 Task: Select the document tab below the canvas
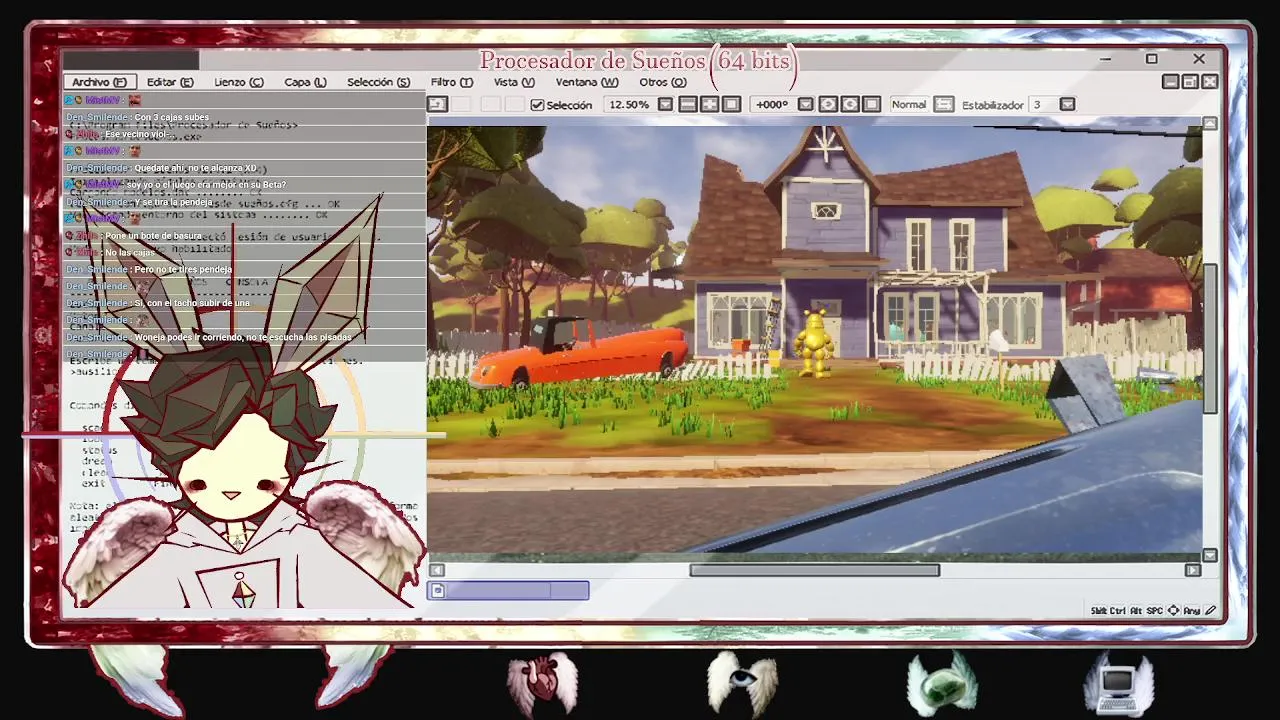(508, 591)
